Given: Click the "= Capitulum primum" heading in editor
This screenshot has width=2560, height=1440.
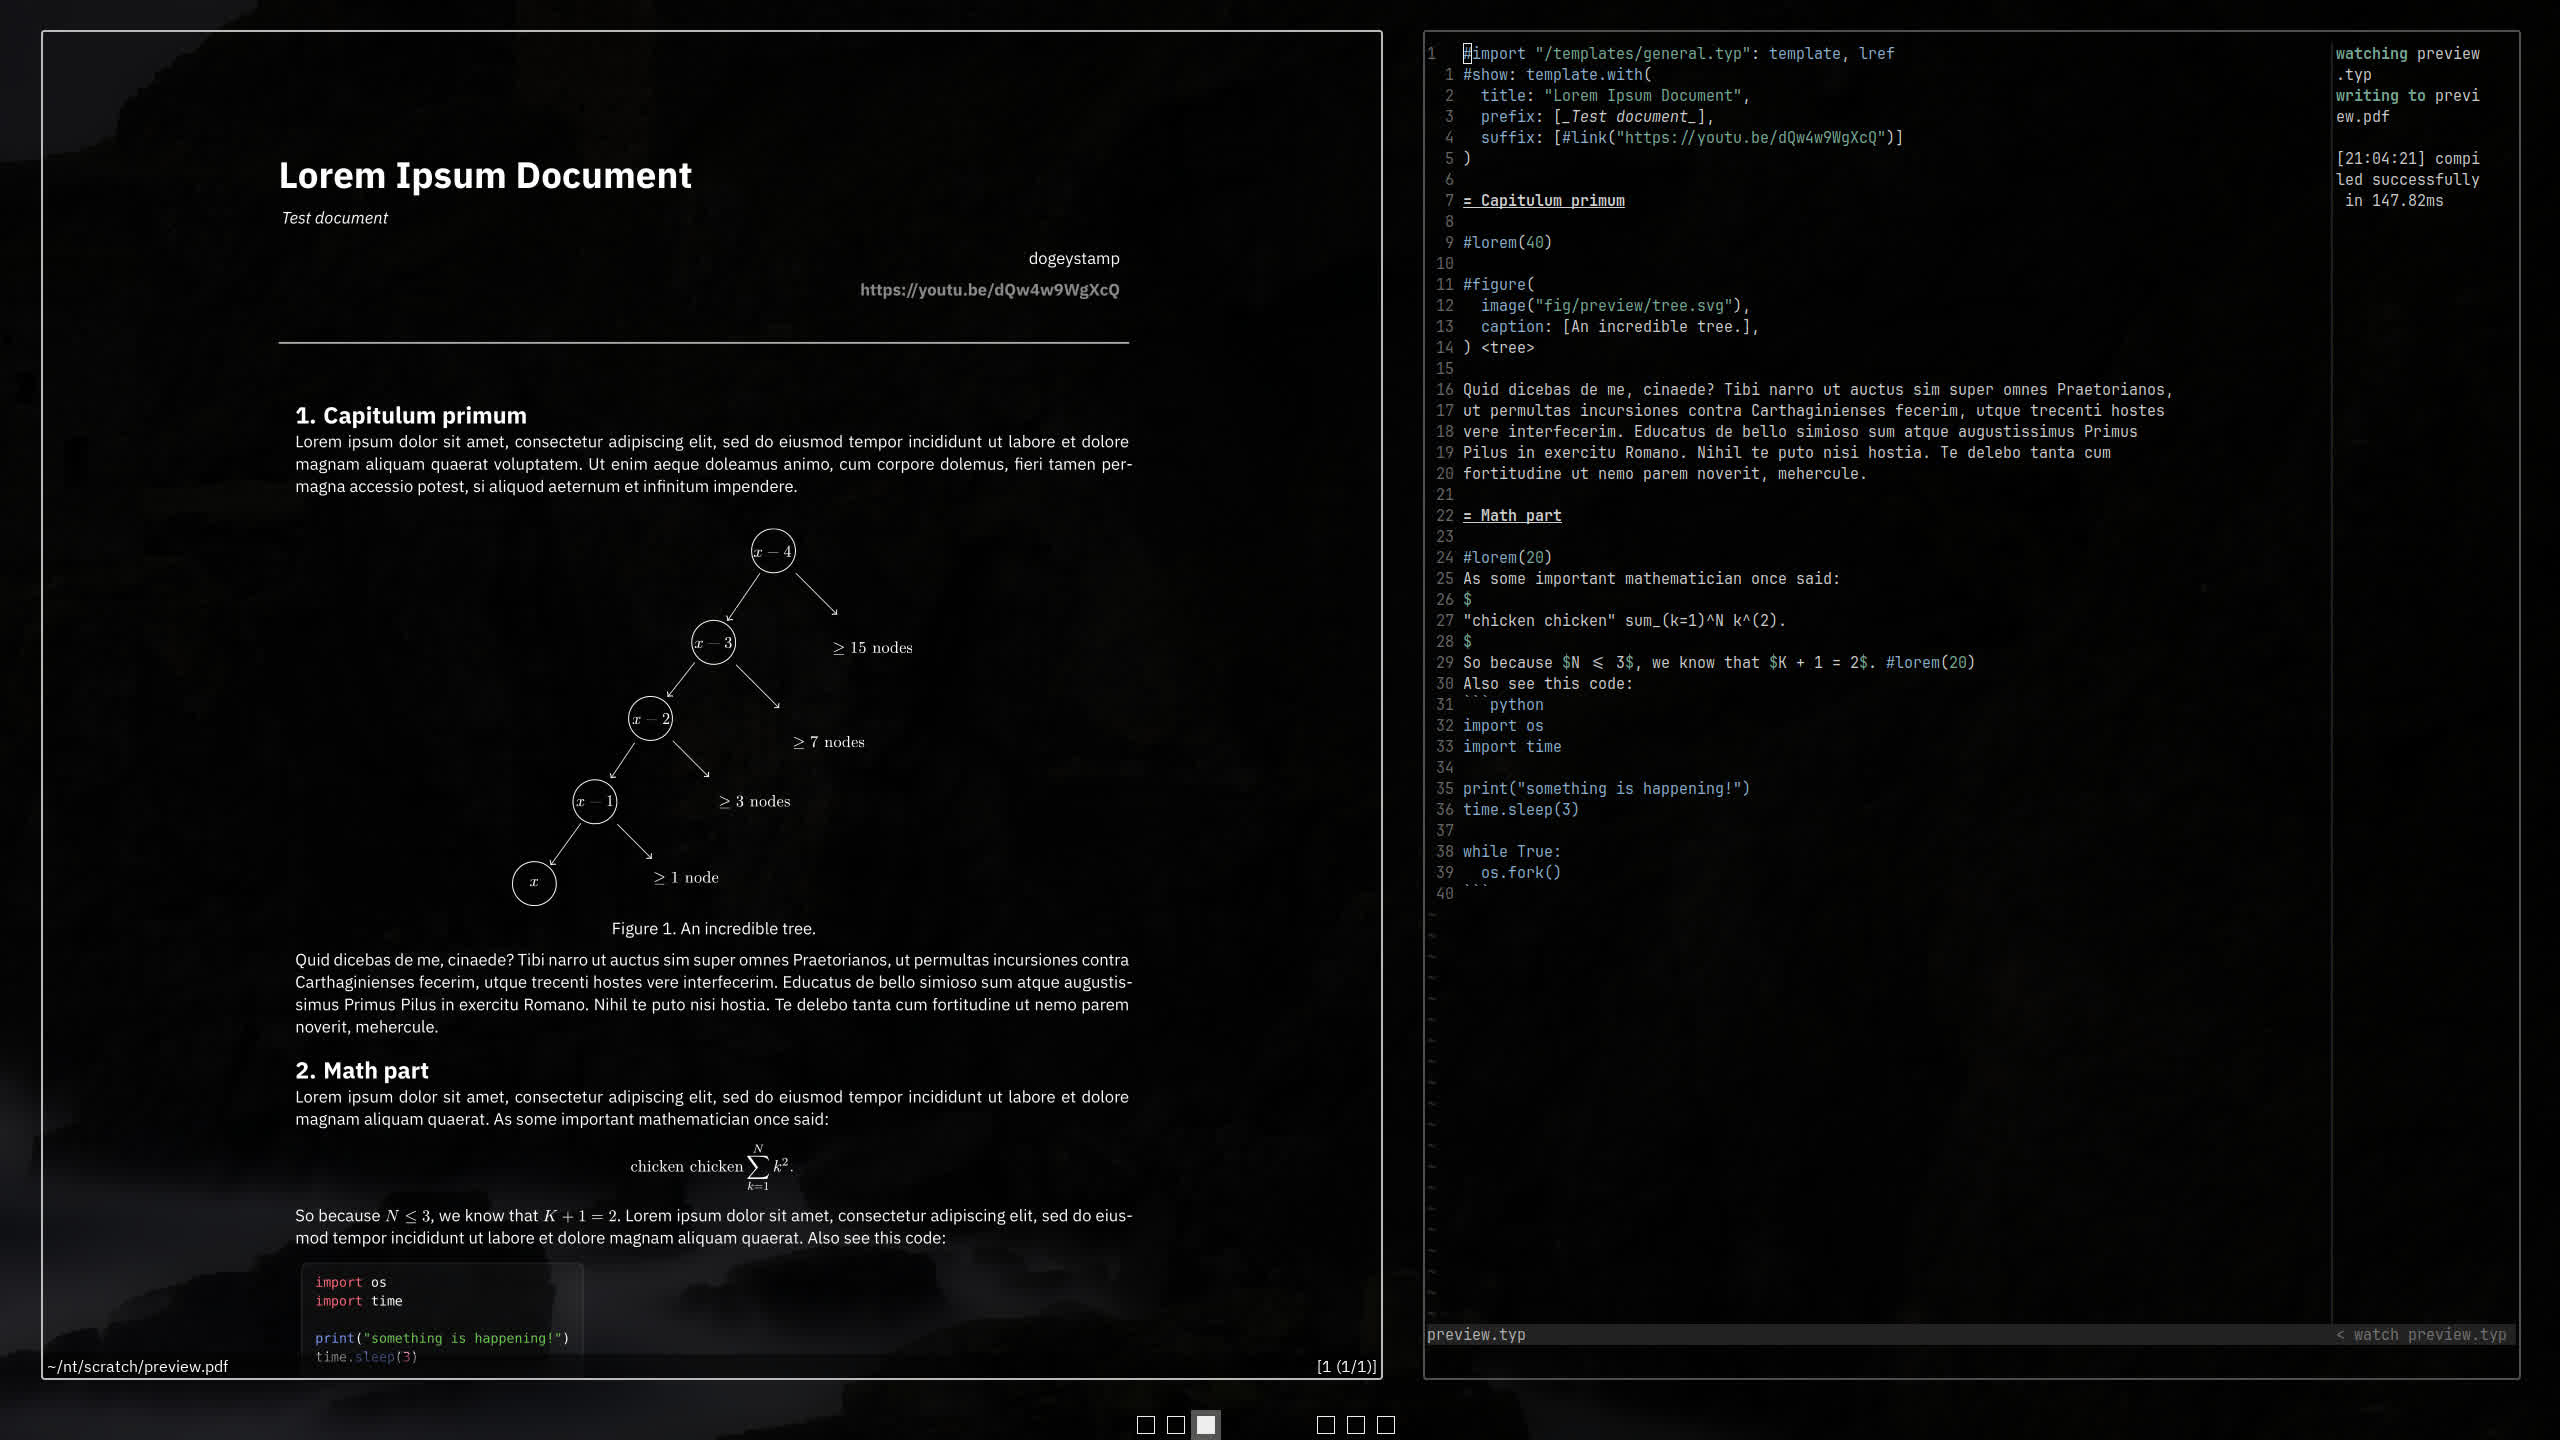Looking at the screenshot, I should 1544,201.
